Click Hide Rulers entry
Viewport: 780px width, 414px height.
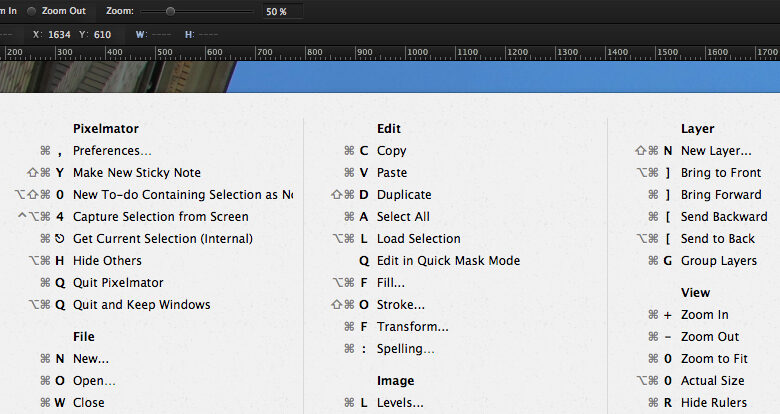click(x=713, y=403)
